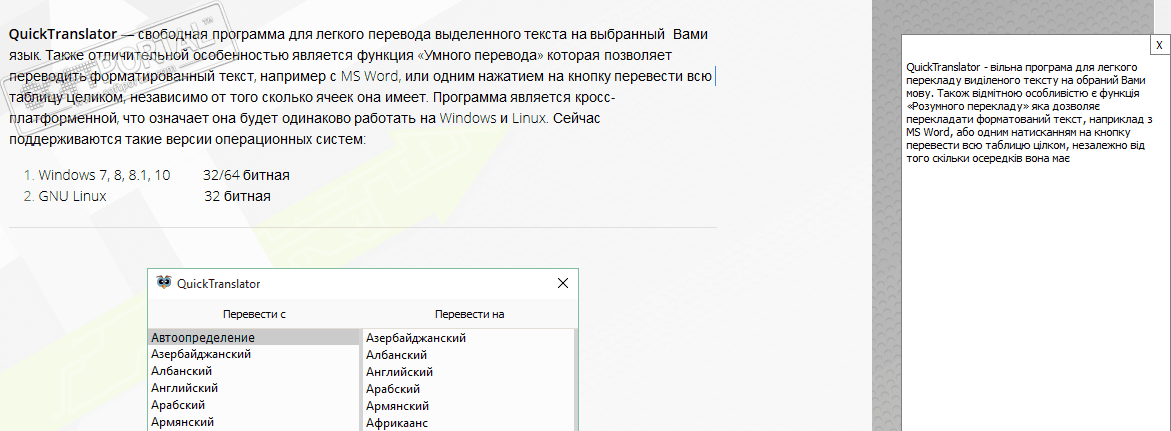The width and height of the screenshot is (1171, 431).
Task: Select Английский in the Перевести с list
Action: point(254,388)
